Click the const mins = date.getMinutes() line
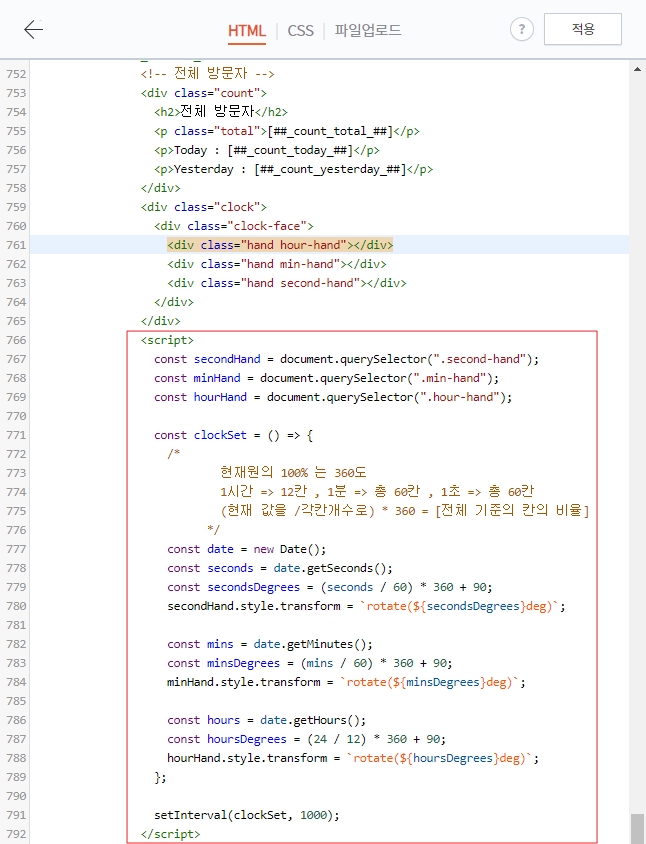This screenshot has width=646, height=844. (270, 644)
